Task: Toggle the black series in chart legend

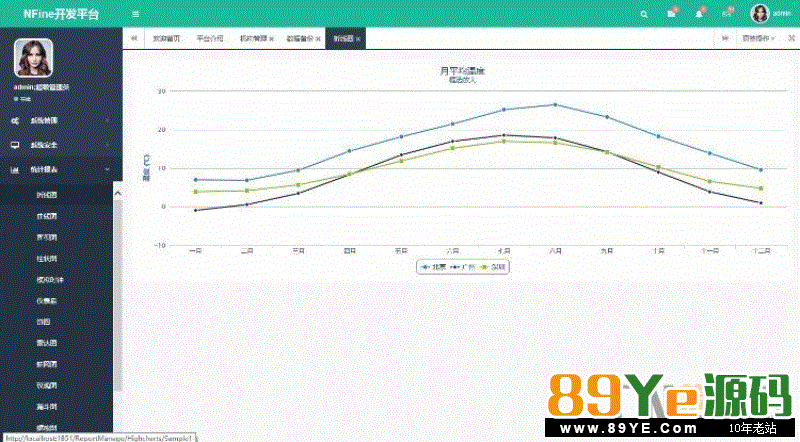Action: point(462,267)
